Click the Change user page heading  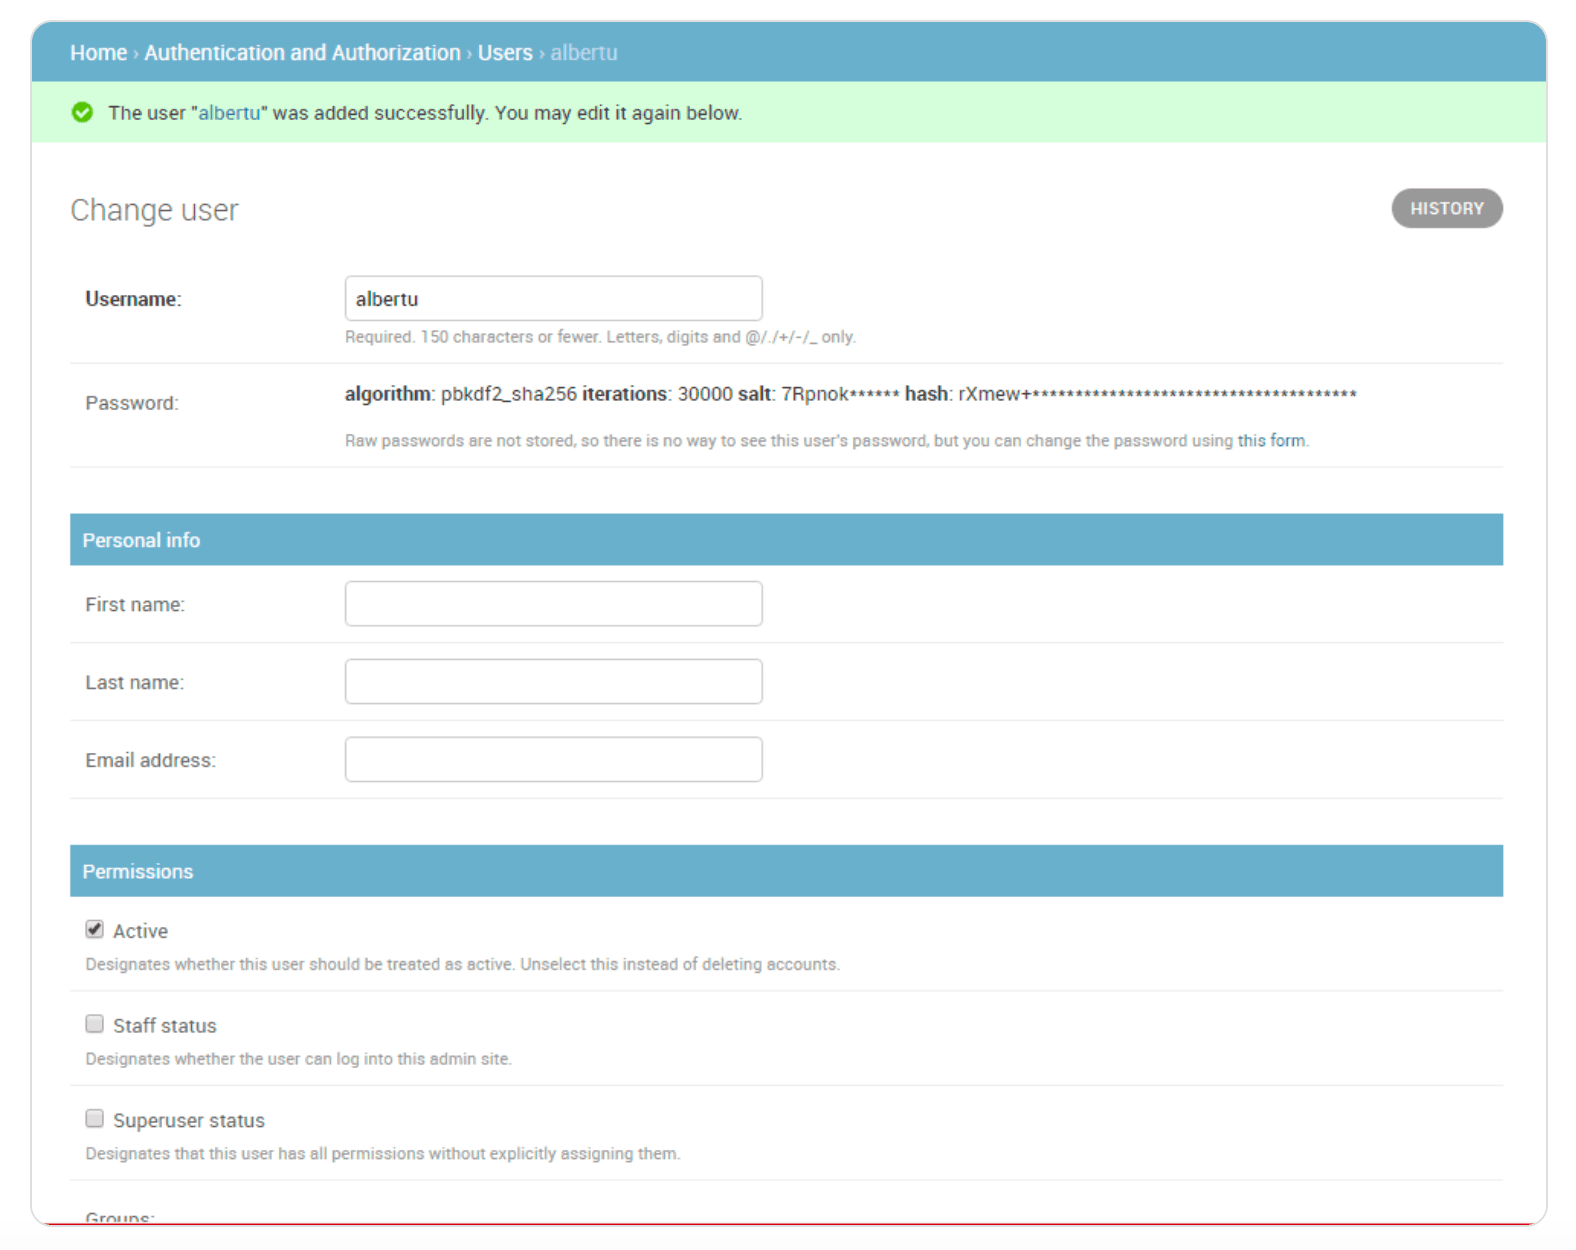(x=154, y=210)
